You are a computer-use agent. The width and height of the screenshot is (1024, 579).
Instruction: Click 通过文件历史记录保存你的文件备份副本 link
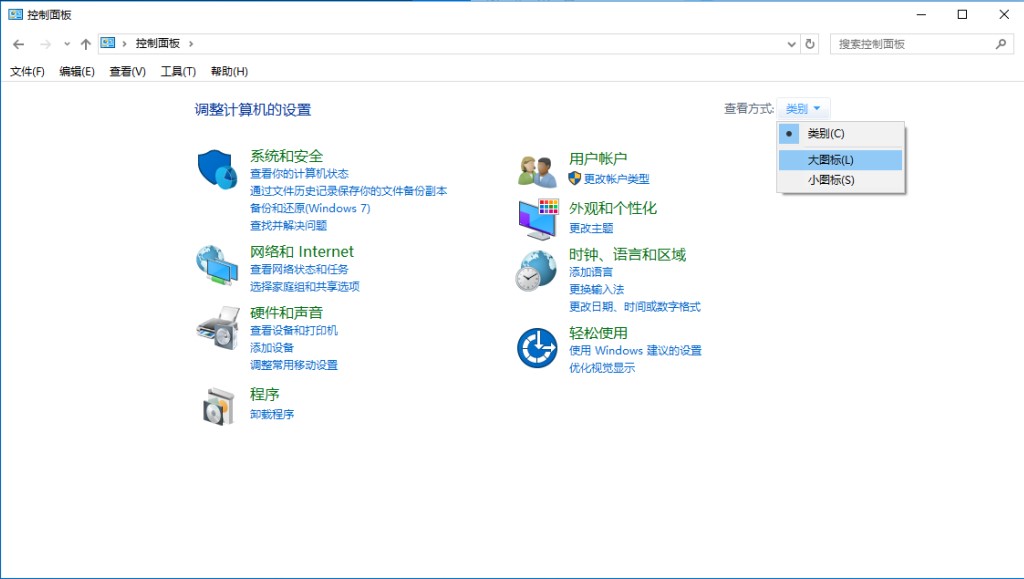pos(349,191)
